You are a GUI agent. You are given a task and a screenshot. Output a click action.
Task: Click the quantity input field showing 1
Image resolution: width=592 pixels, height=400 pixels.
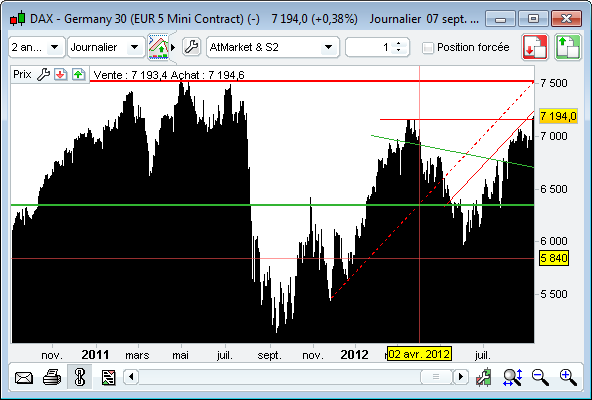(x=370, y=47)
